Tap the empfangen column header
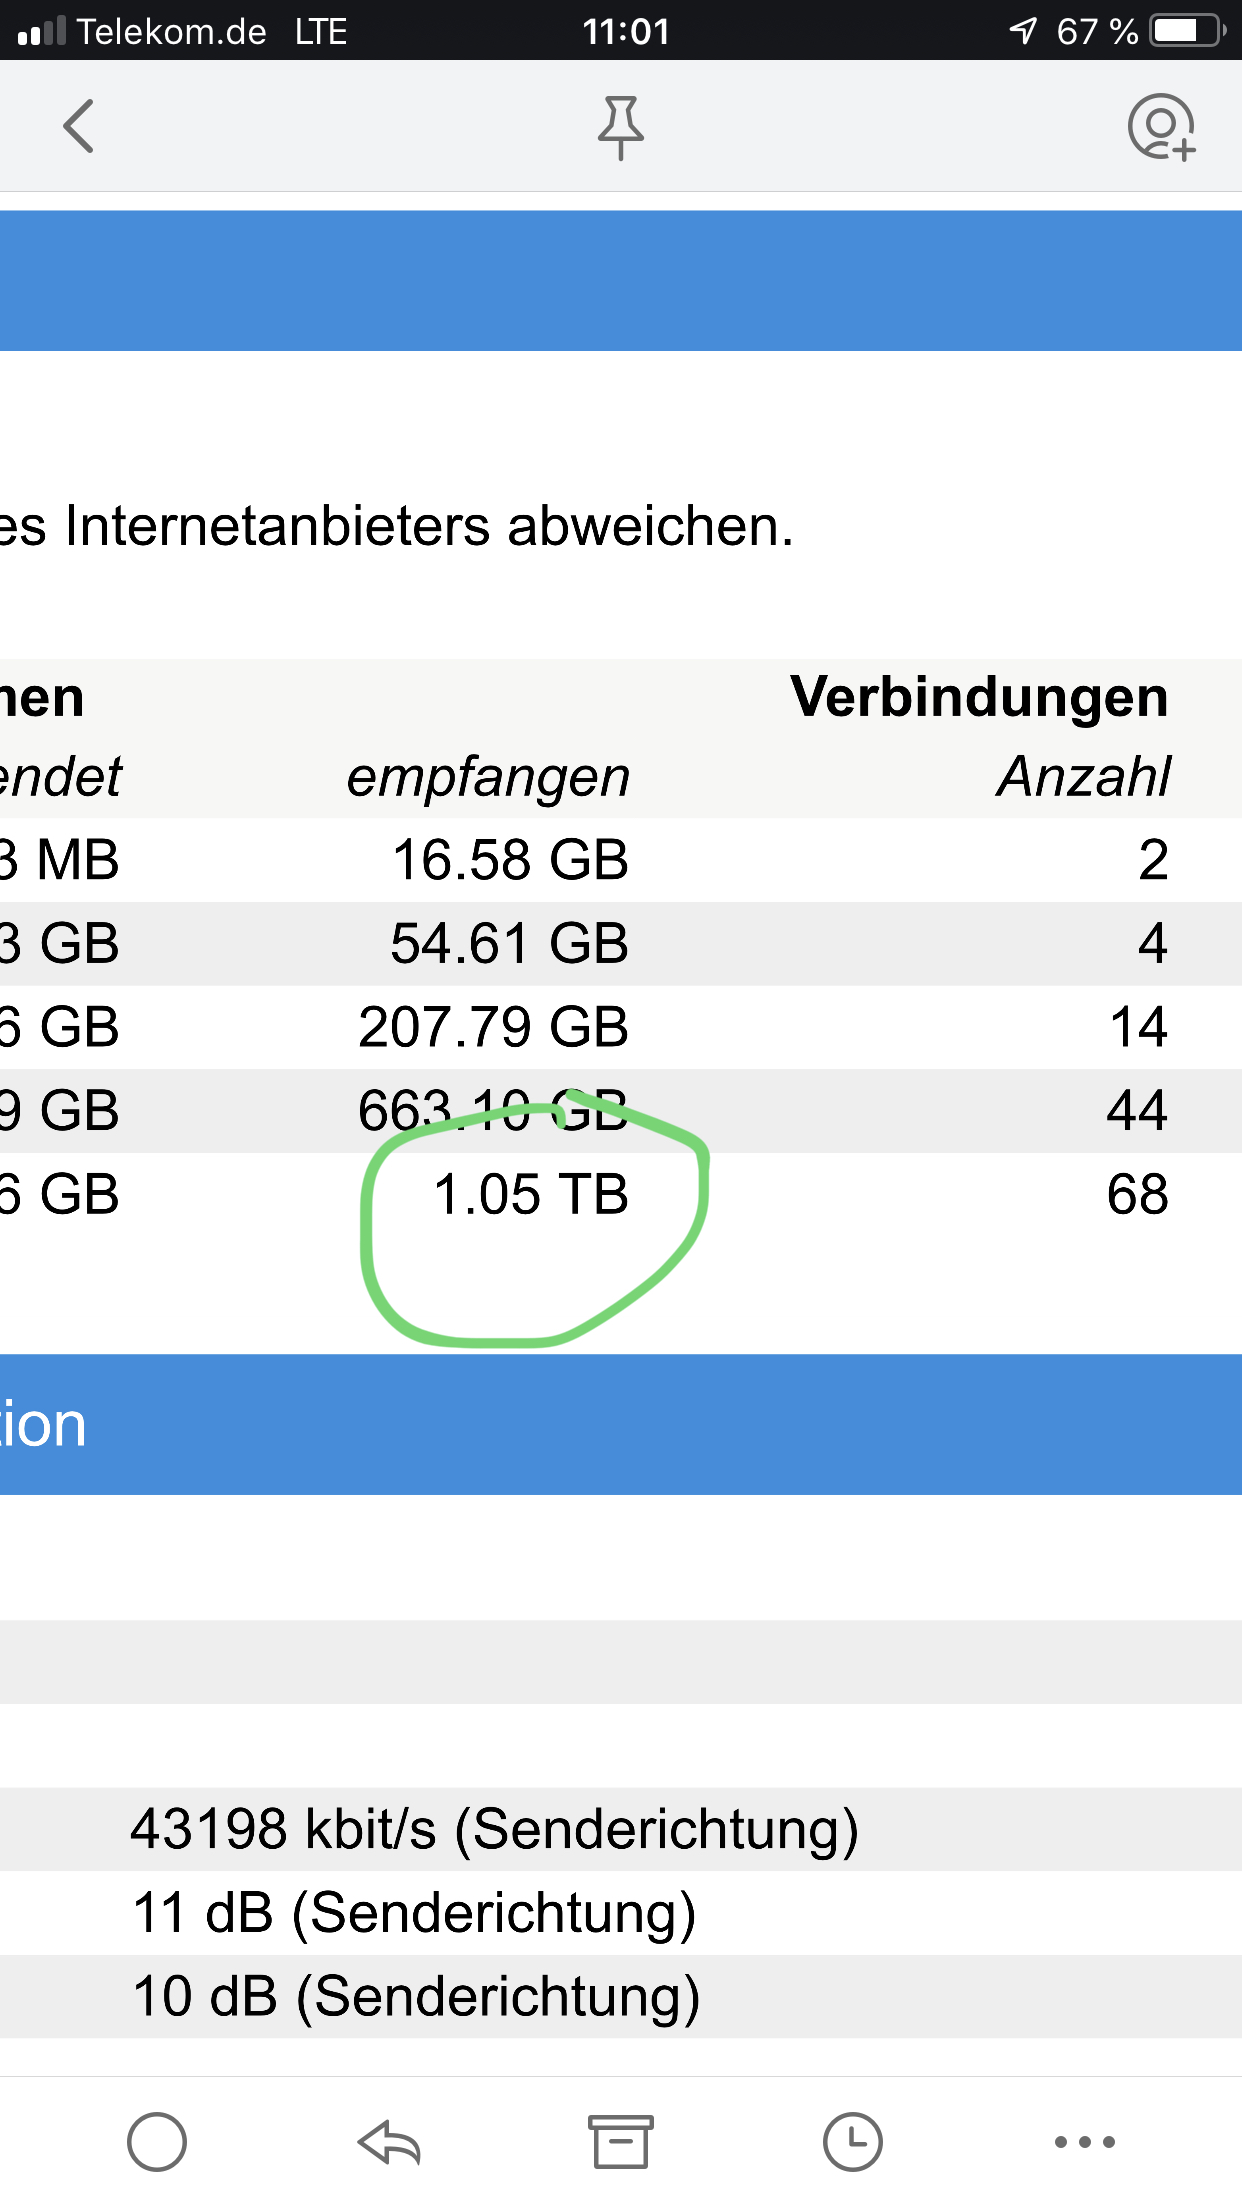1242x2208 pixels. [x=488, y=777]
